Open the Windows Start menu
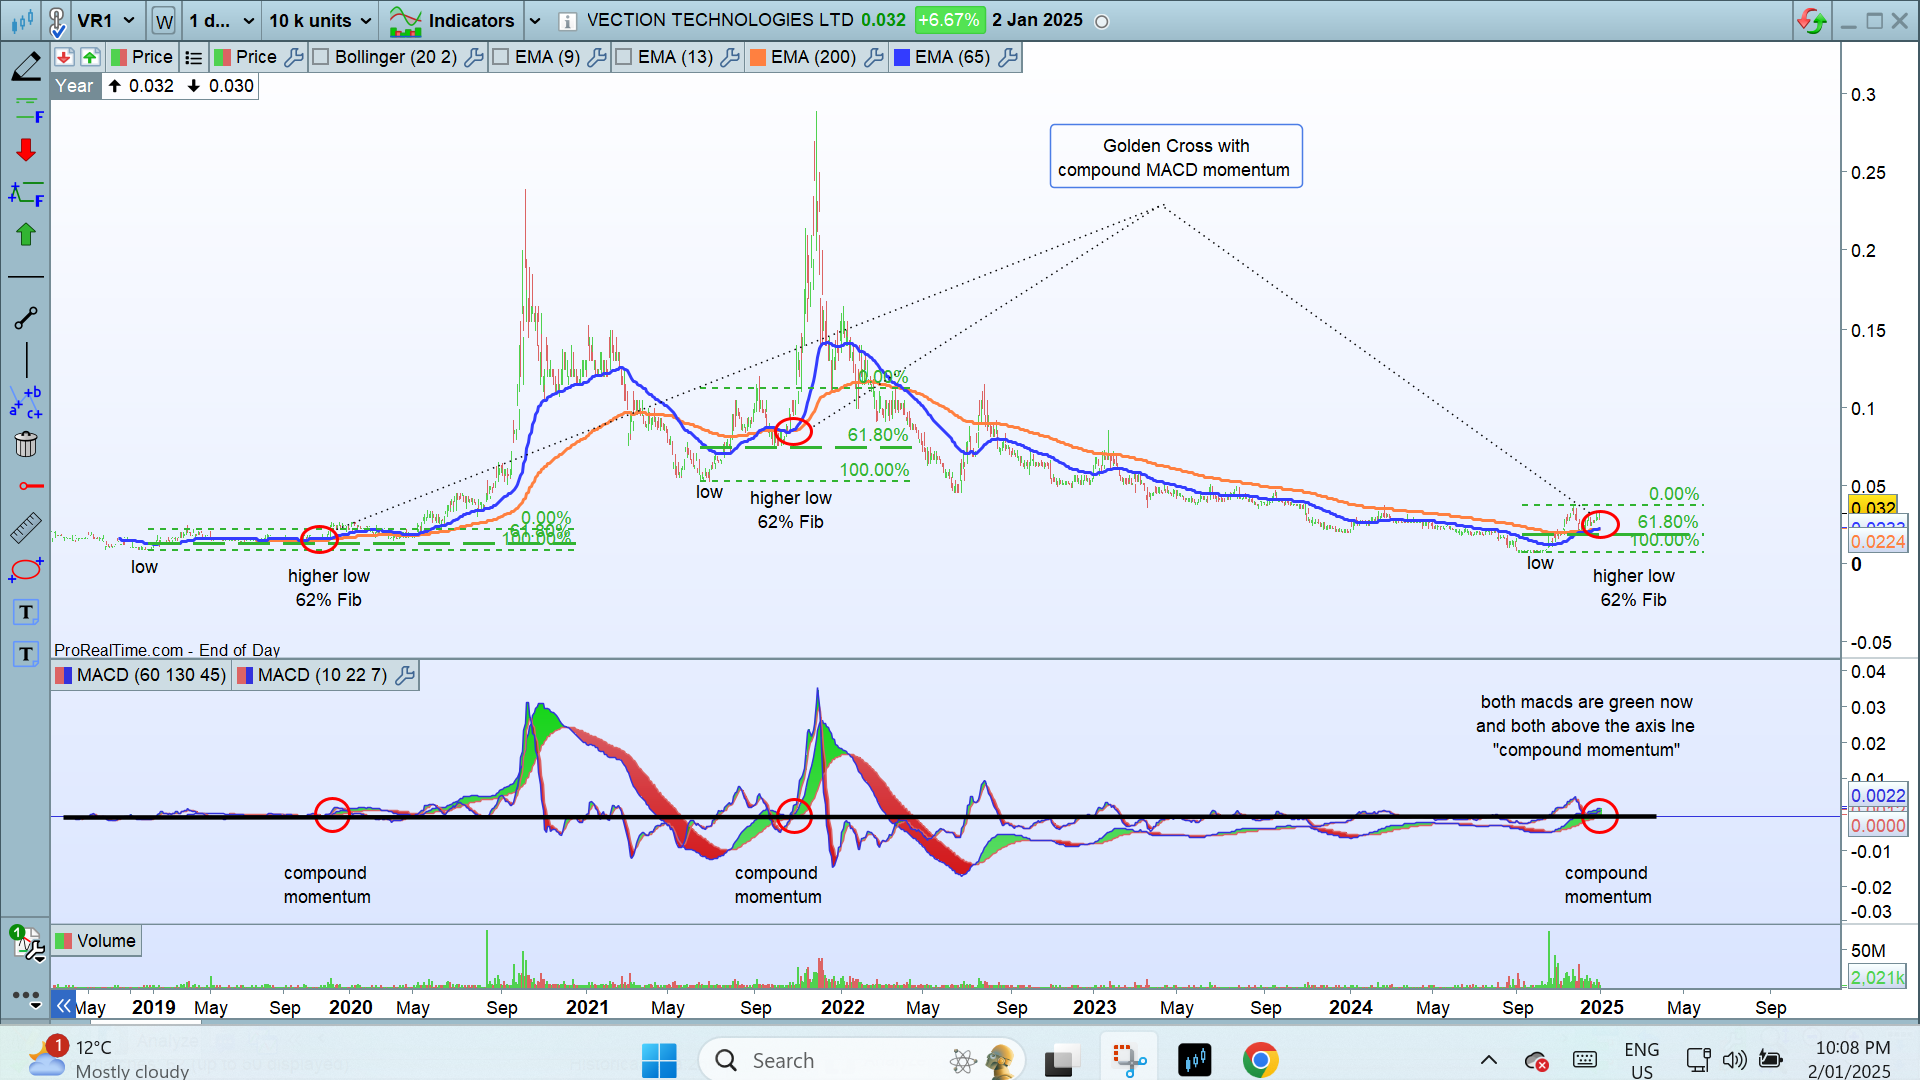 pos(659,1060)
